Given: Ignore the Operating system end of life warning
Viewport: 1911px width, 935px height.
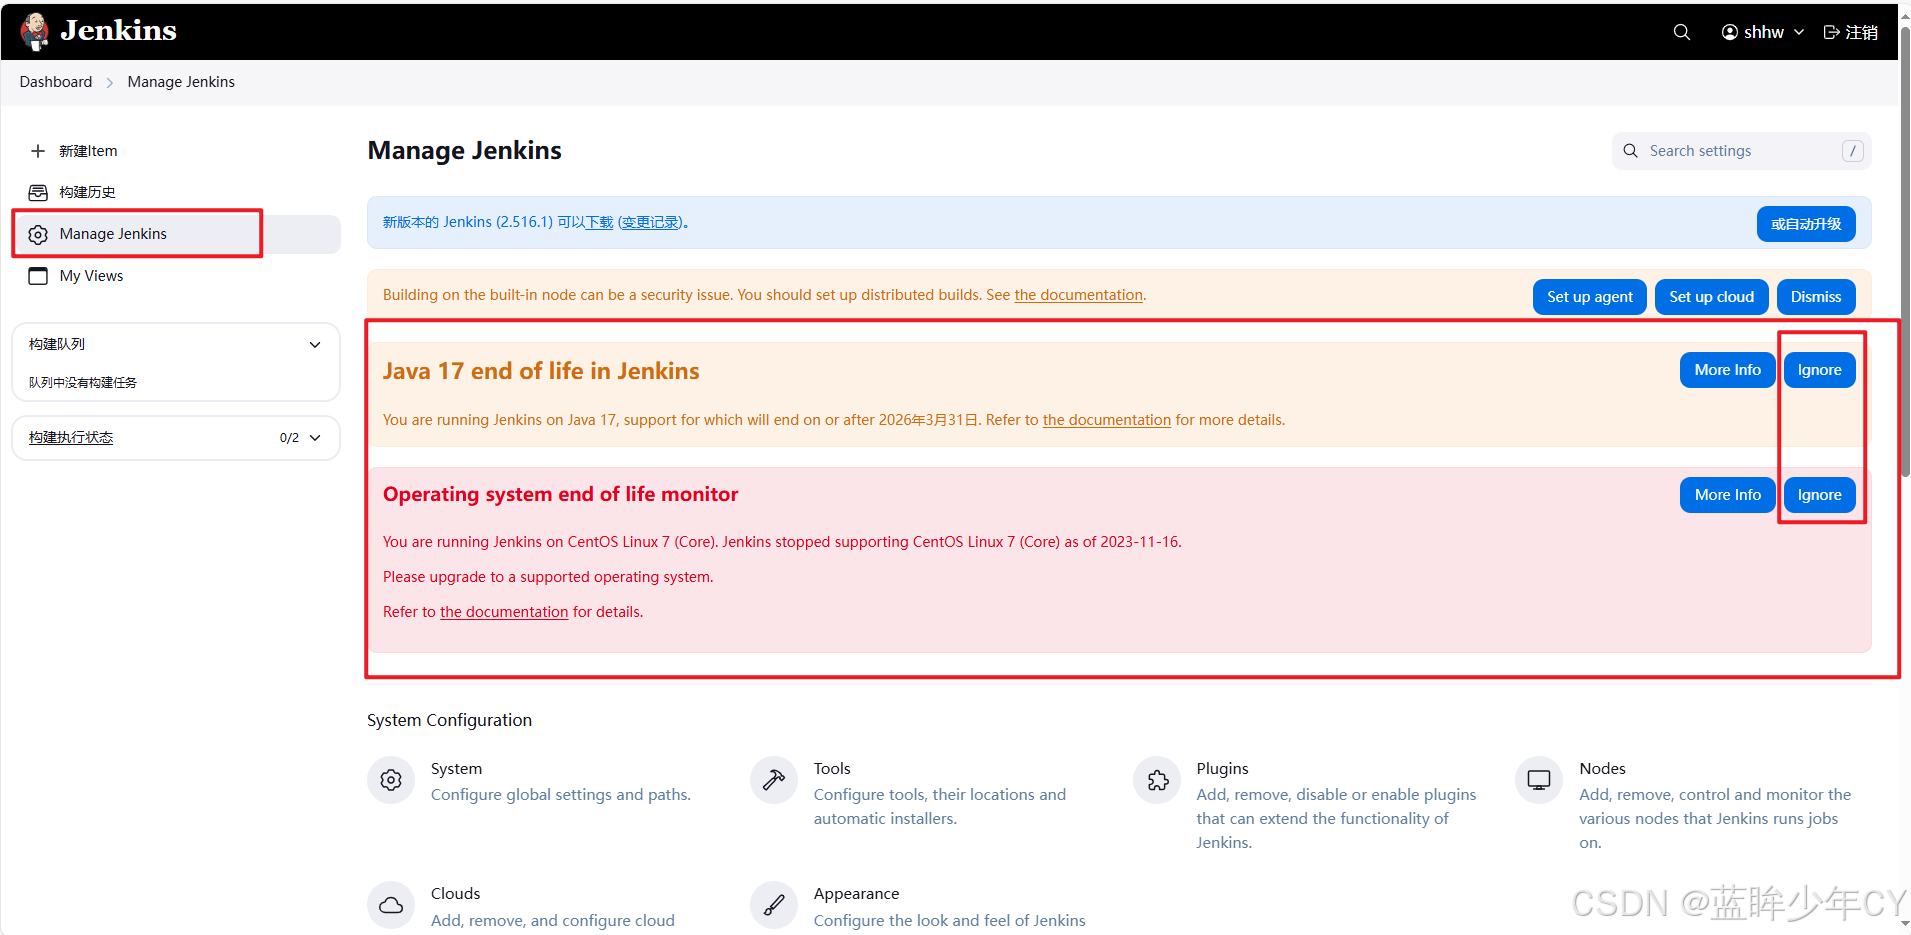Looking at the screenshot, I should (1819, 495).
